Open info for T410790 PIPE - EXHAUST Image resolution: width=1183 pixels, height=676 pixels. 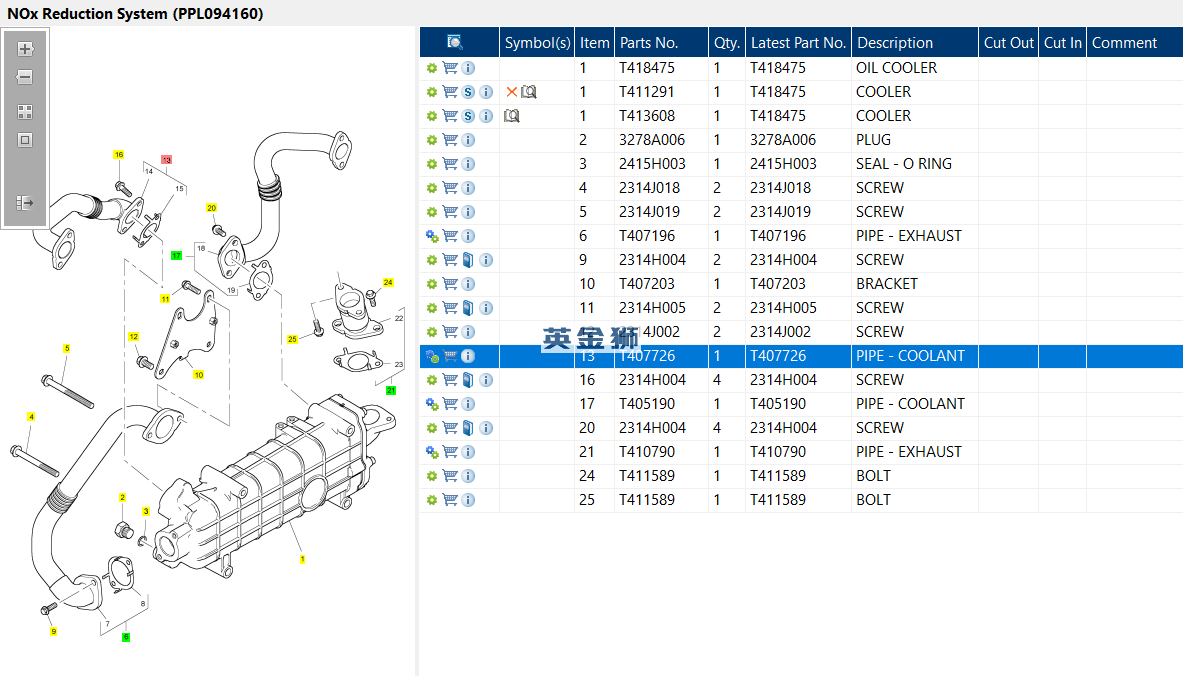[x=469, y=452]
